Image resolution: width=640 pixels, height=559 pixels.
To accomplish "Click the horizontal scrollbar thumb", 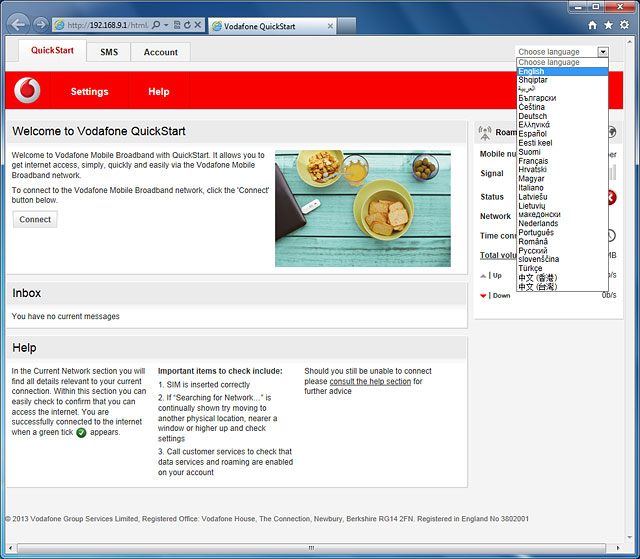I will click(x=311, y=548).
